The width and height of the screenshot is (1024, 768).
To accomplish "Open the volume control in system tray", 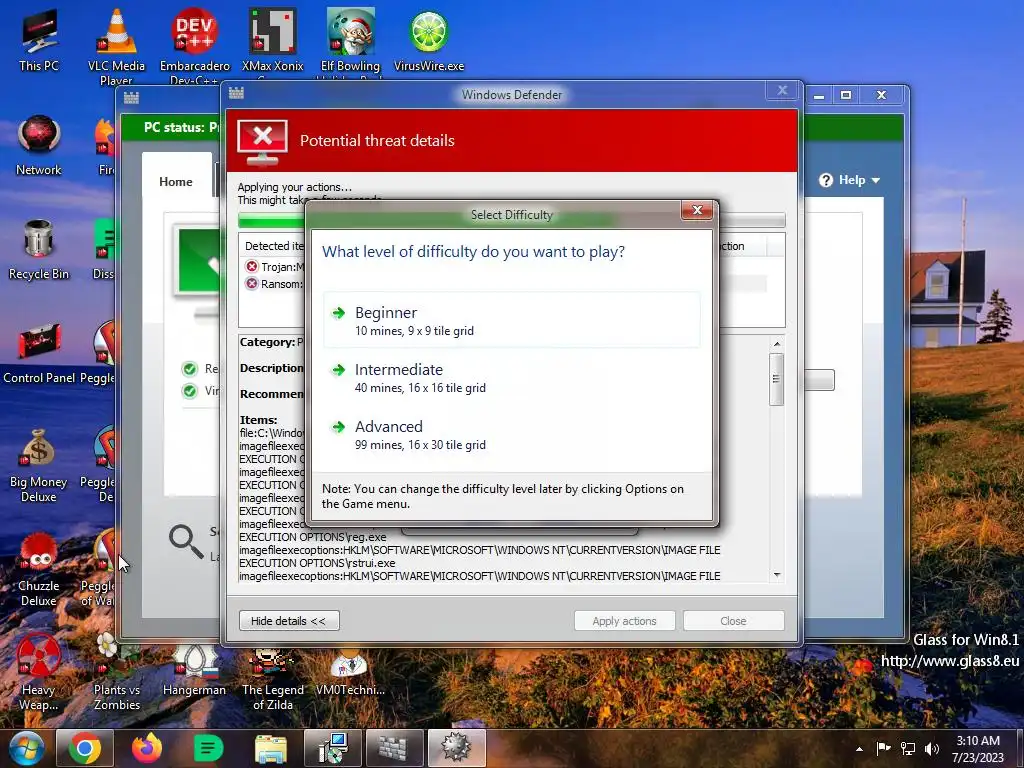I will pos(932,748).
